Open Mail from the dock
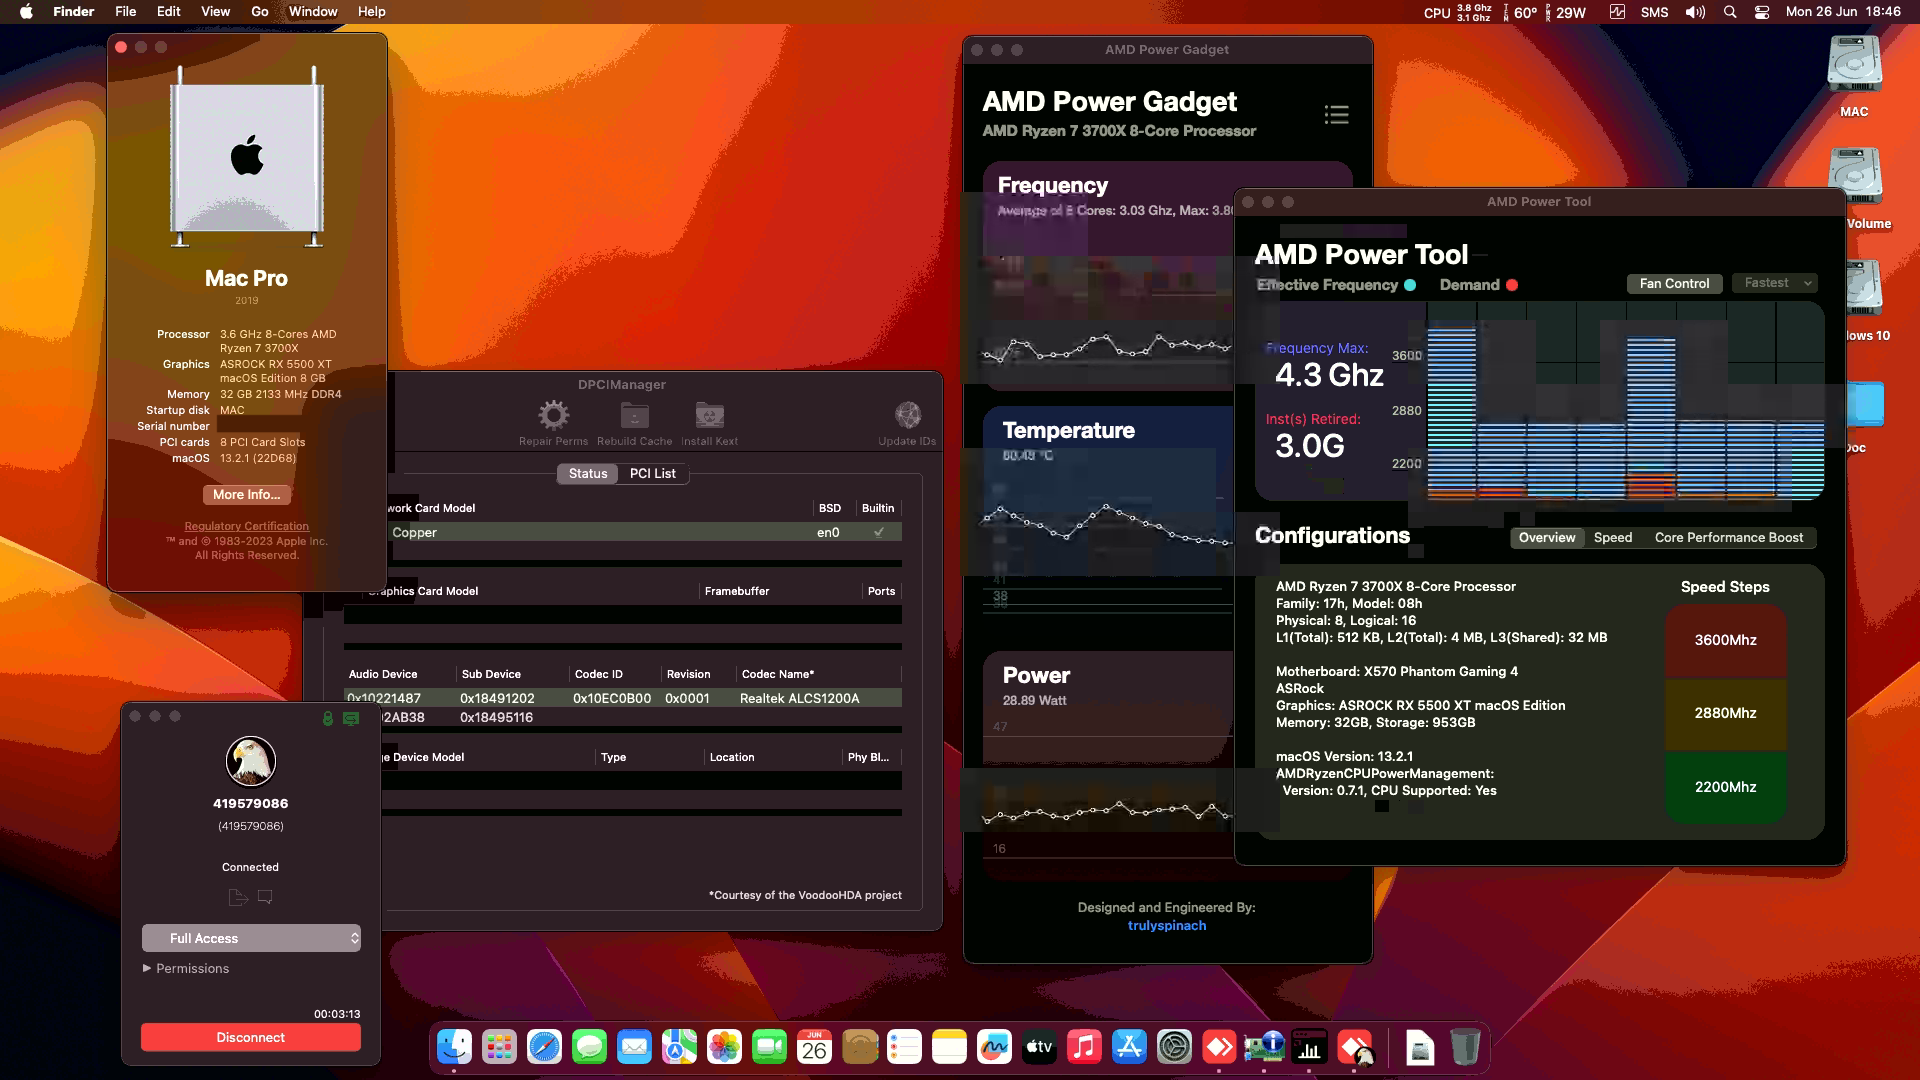 (634, 1047)
